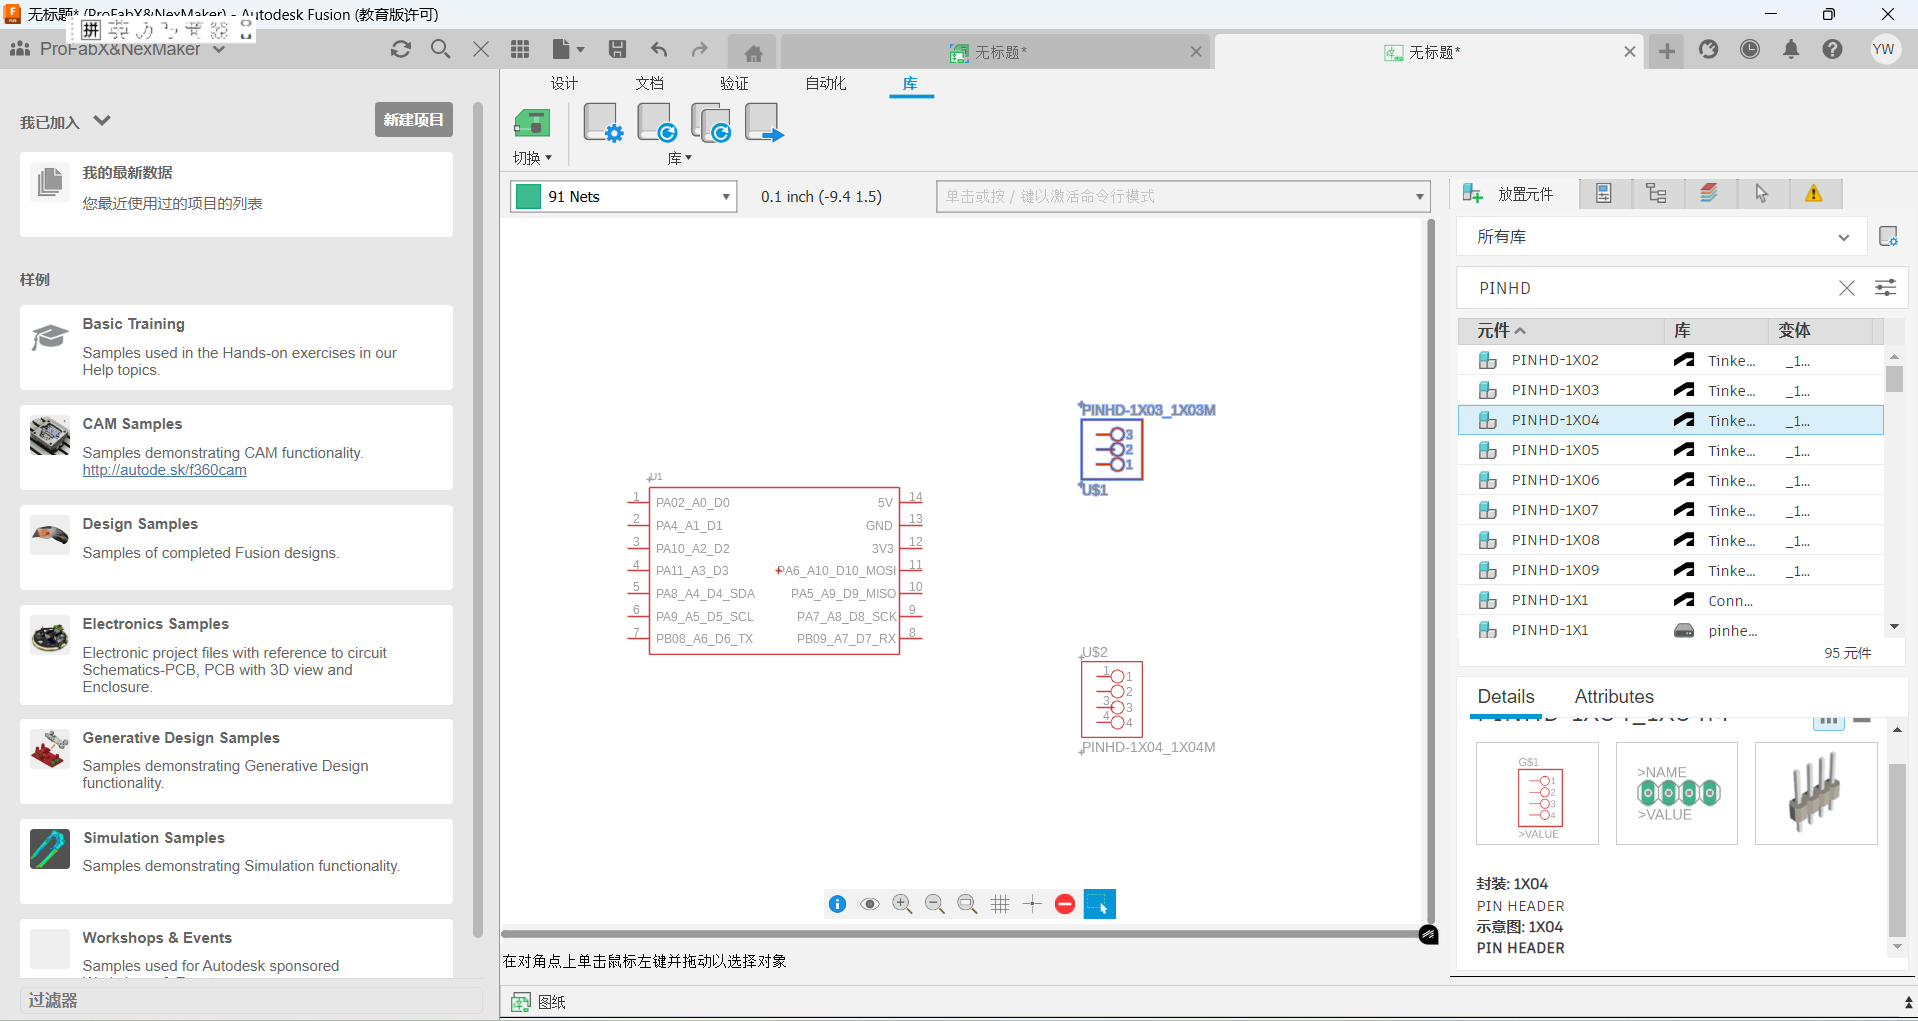
Task: Click the blue info icon in canvas toolbar
Action: click(838, 904)
